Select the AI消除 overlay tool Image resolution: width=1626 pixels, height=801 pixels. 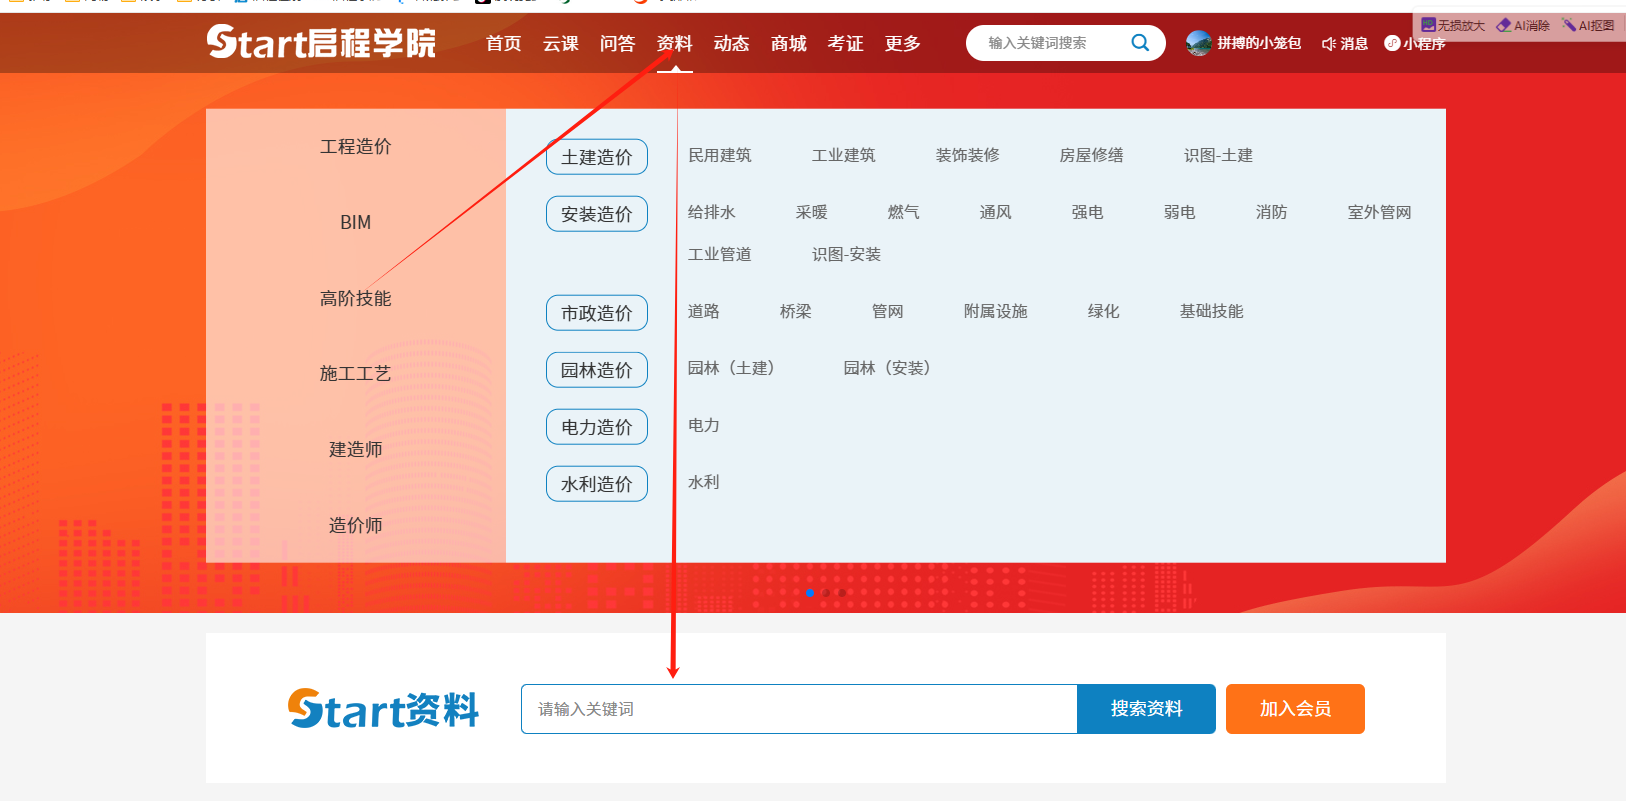1523,25
